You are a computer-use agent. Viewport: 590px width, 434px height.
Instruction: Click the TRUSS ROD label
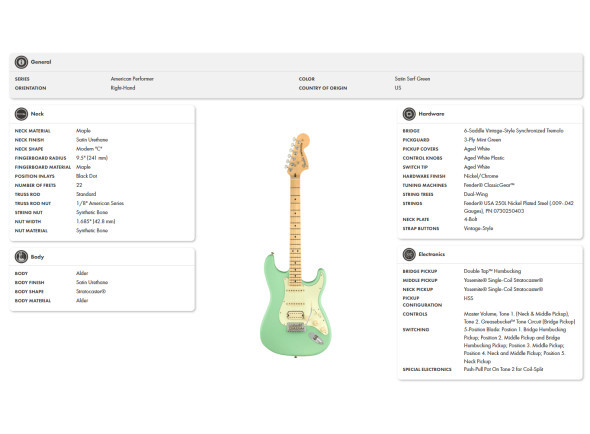tap(27, 194)
